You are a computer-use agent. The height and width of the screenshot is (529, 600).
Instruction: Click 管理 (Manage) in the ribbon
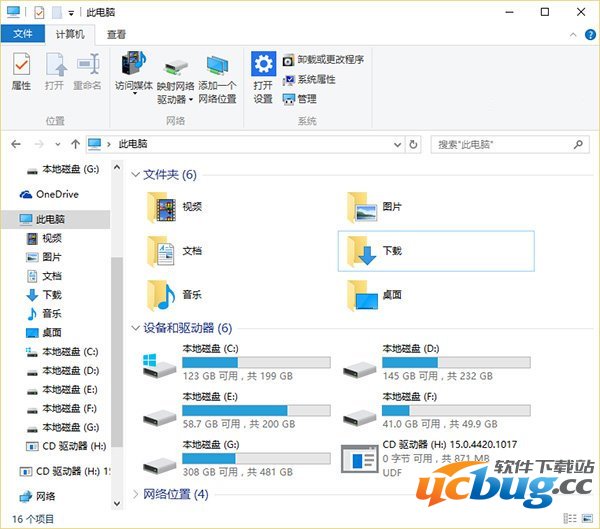point(300,98)
